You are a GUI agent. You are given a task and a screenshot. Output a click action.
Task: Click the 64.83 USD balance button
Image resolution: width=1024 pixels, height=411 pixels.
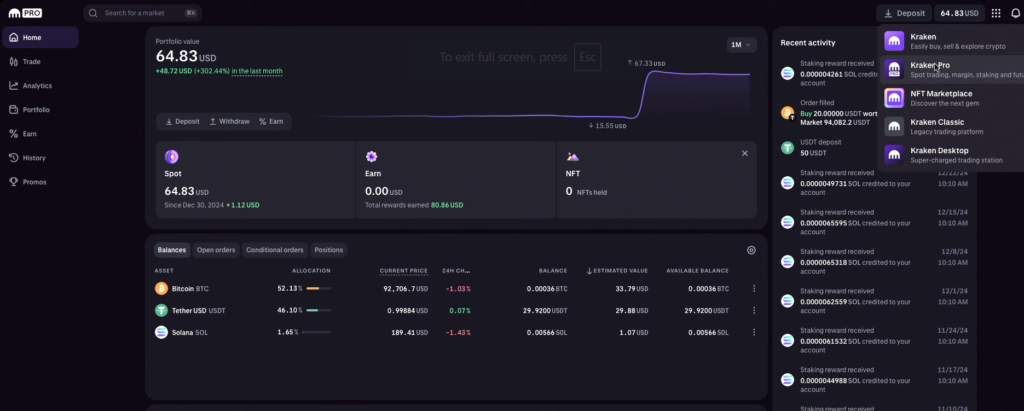959,13
